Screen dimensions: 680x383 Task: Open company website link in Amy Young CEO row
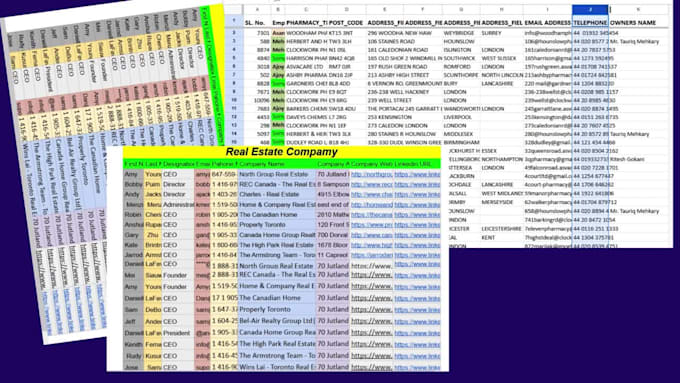click(x=372, y=174)
